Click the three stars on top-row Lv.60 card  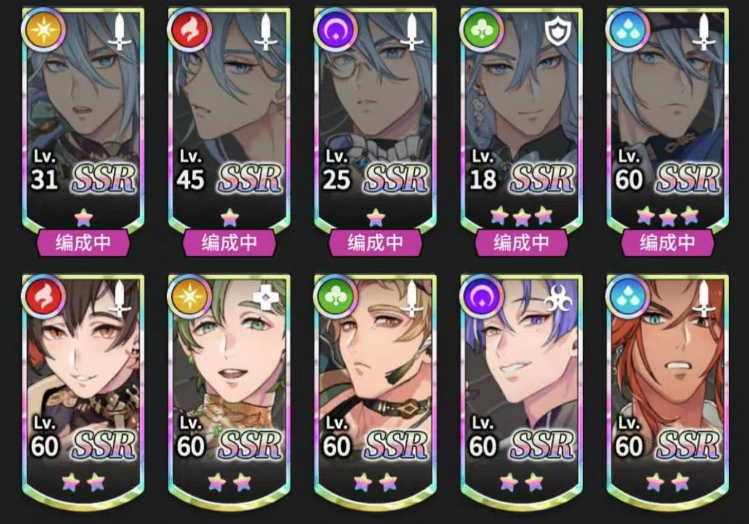click(x=667, y=216)
